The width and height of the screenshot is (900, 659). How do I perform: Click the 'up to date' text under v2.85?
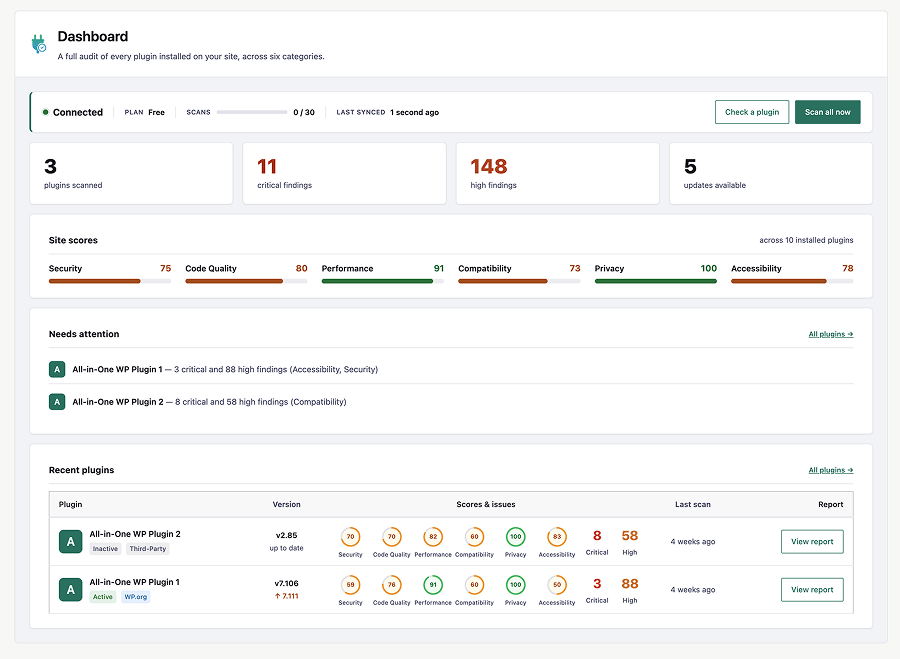(x=286, y=548)
